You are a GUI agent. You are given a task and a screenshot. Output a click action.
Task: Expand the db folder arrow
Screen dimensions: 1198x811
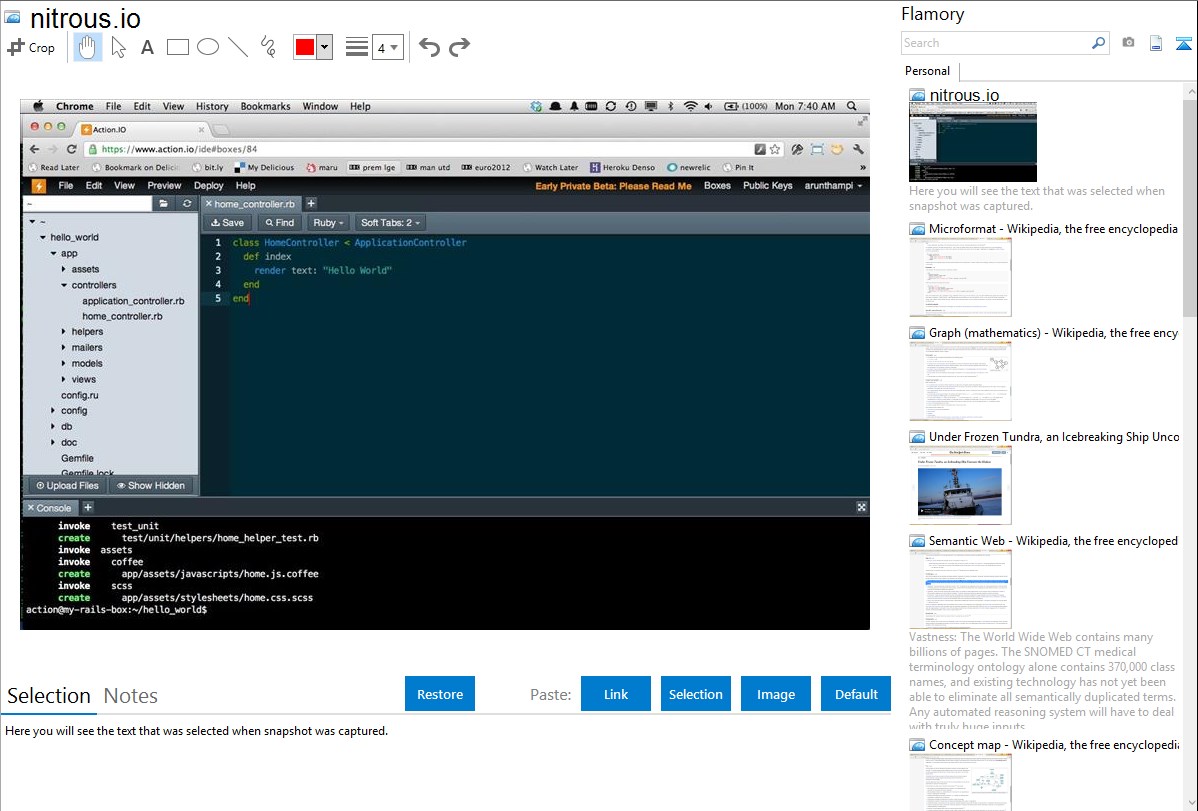(53, 427)
